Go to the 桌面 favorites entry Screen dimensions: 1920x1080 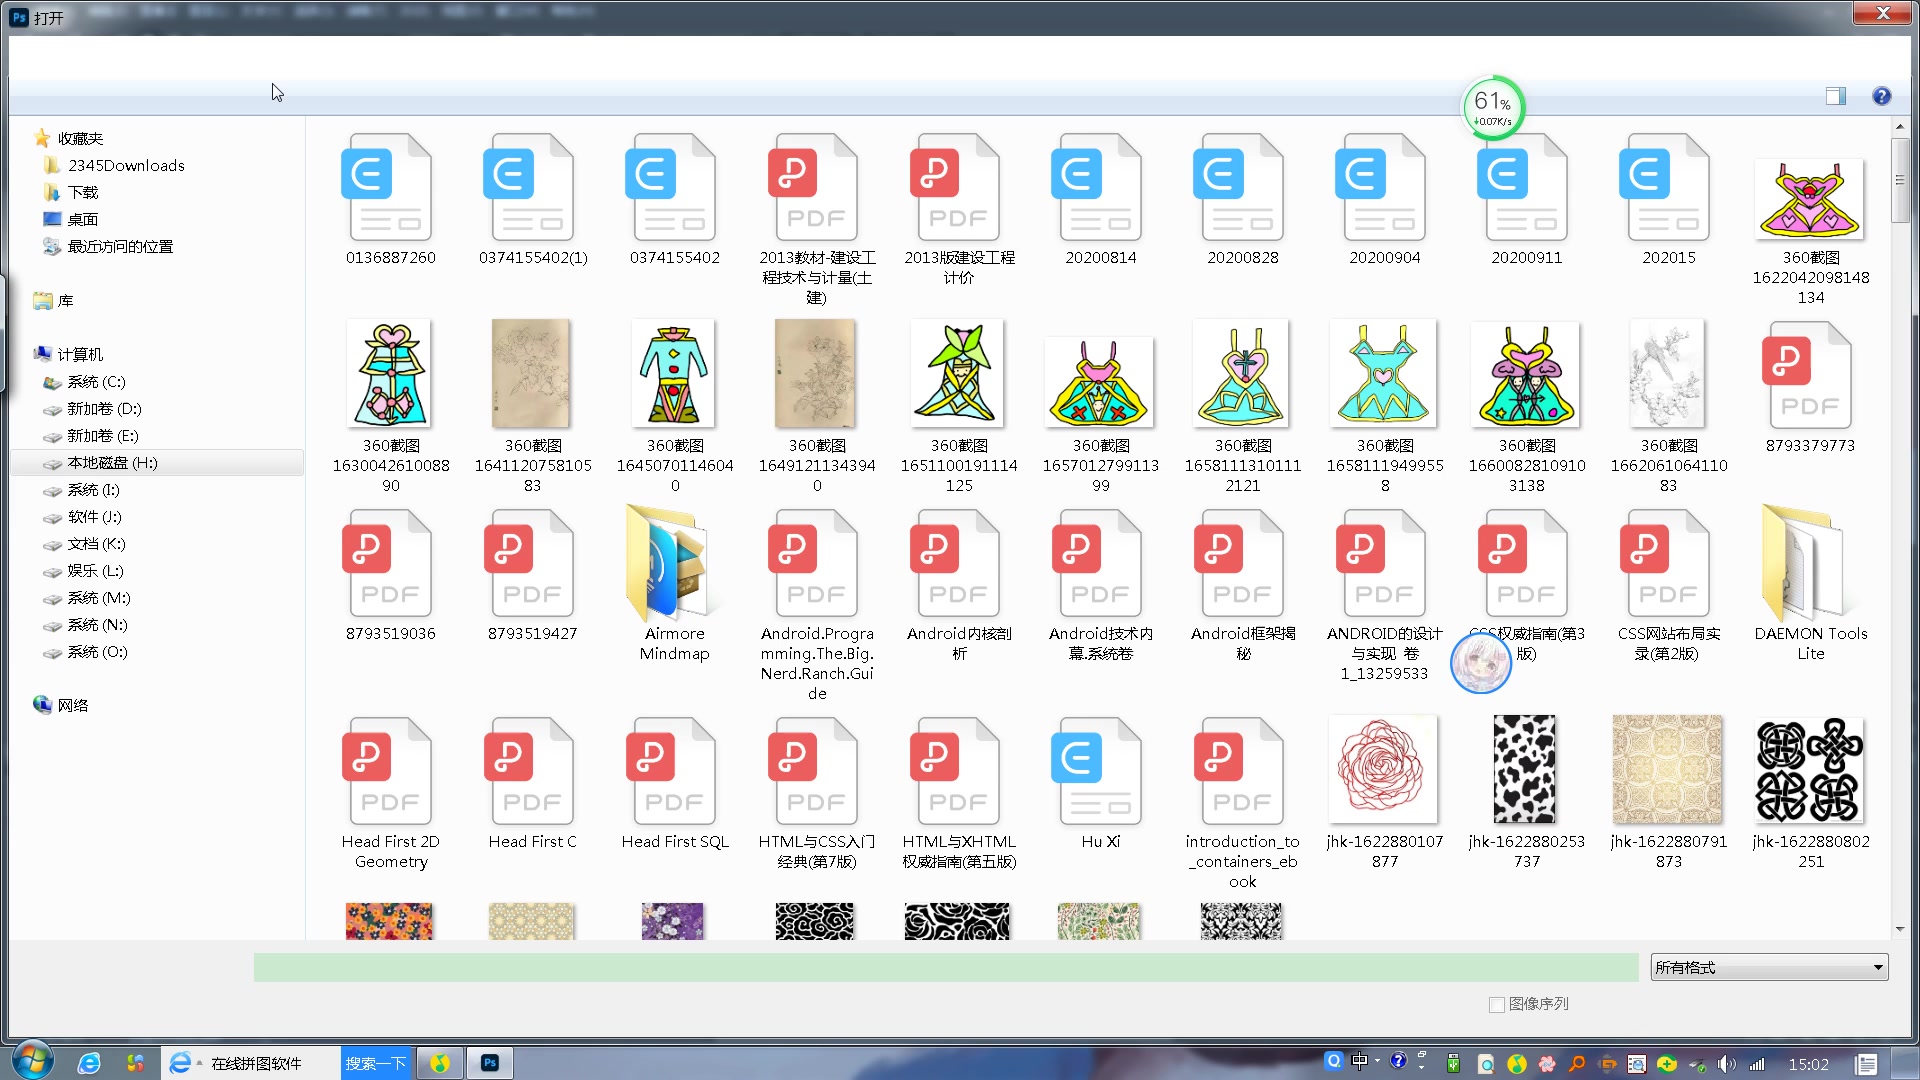point(82,219)
